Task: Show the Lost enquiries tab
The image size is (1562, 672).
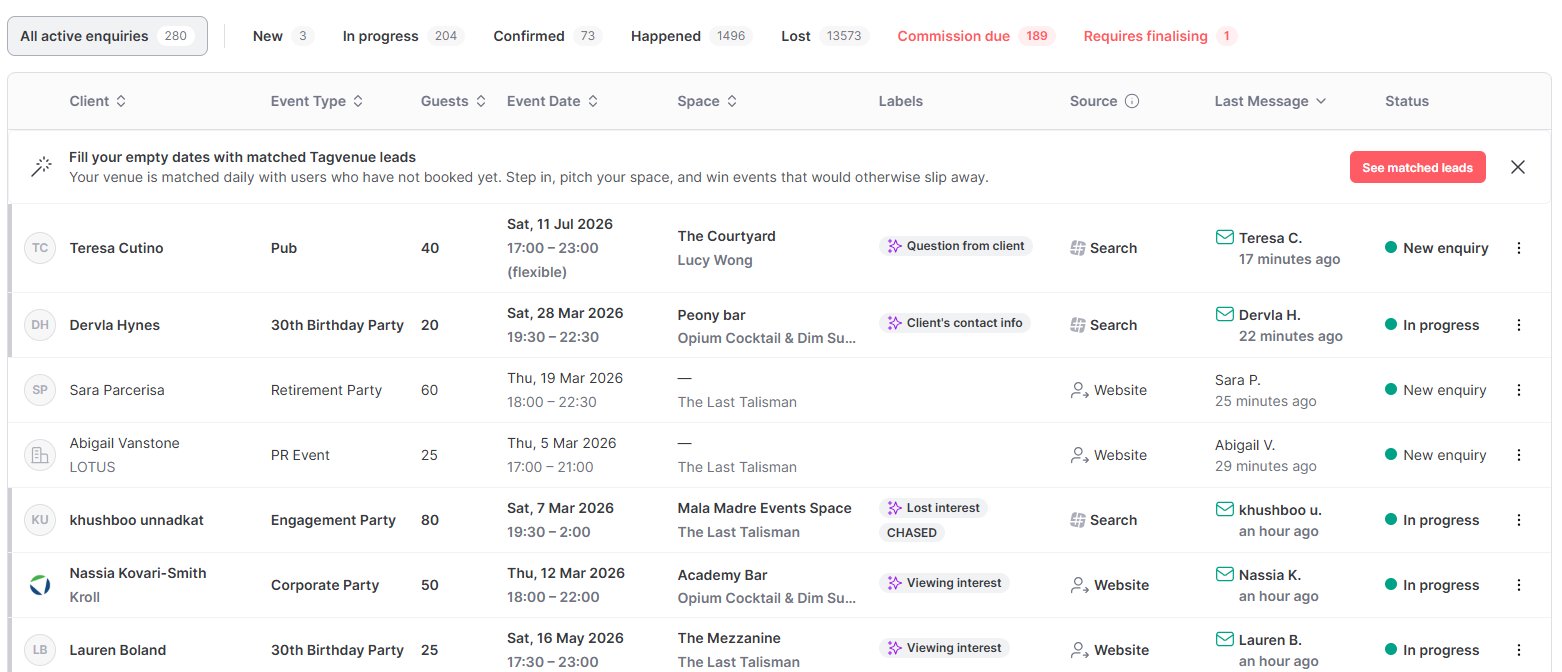Action: pyautogui.click(x=825, y=36)
